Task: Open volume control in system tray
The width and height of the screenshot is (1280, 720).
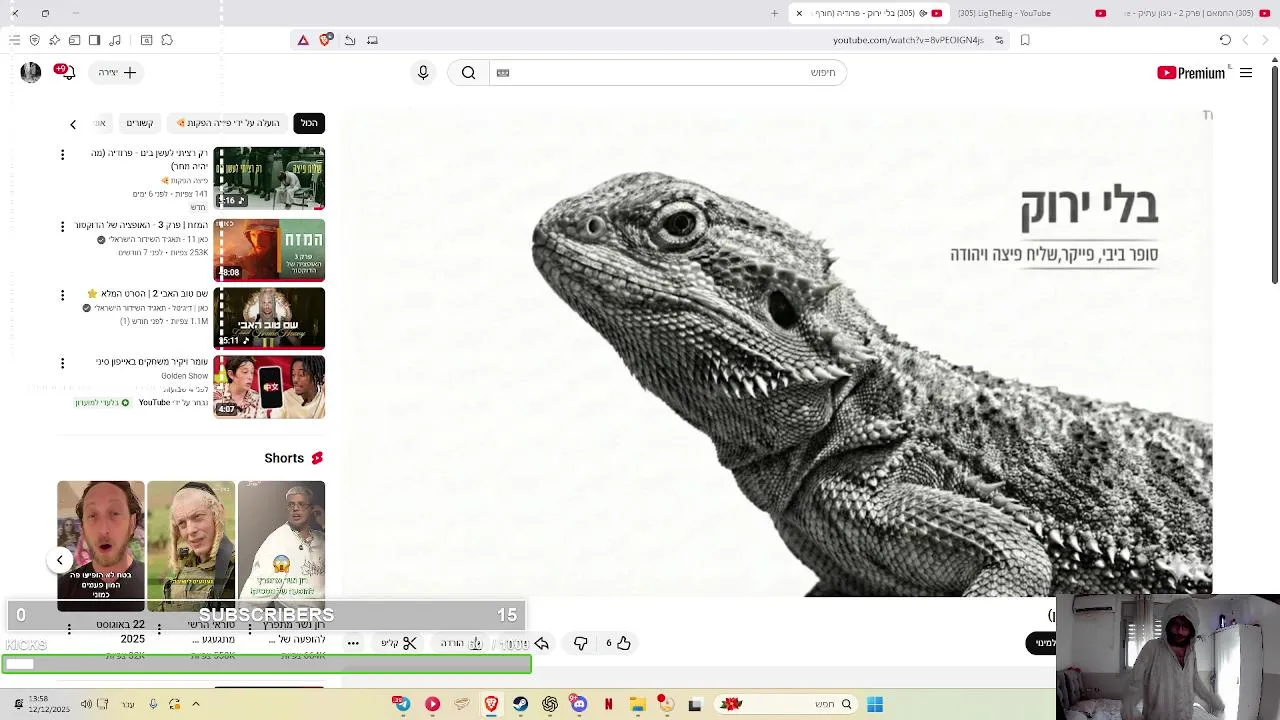Action: point(86,704)
